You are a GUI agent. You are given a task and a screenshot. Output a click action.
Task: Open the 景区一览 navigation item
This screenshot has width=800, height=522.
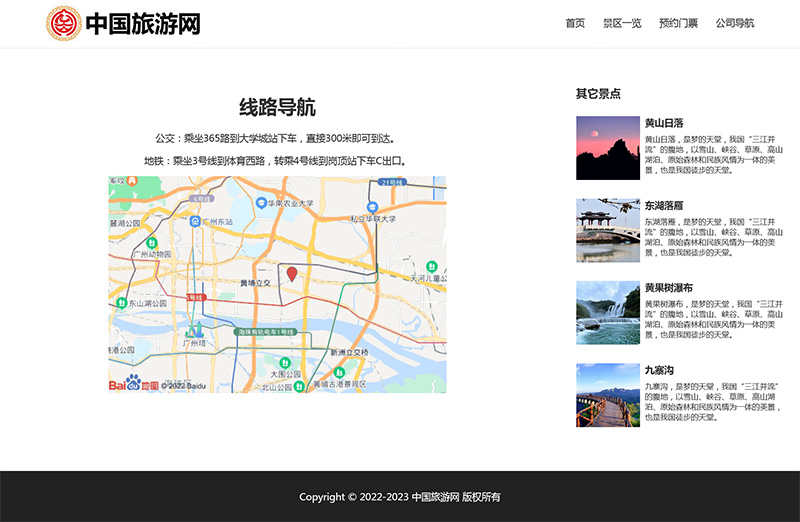(622, 23)
